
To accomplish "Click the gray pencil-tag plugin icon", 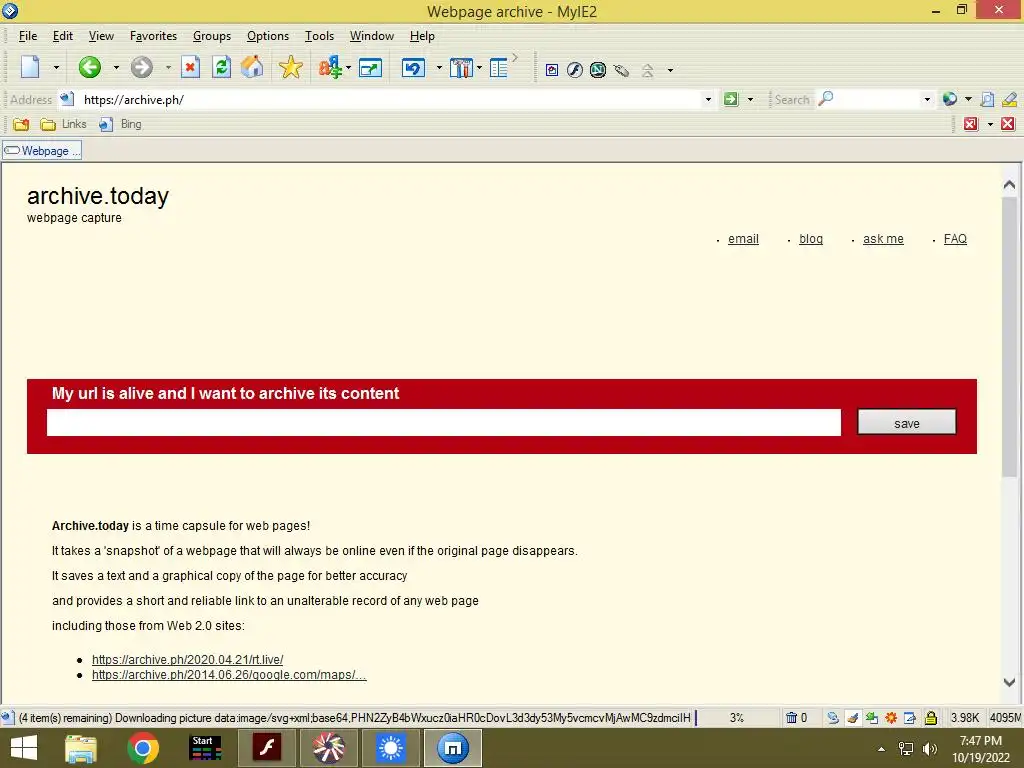I will click(621, 70).
